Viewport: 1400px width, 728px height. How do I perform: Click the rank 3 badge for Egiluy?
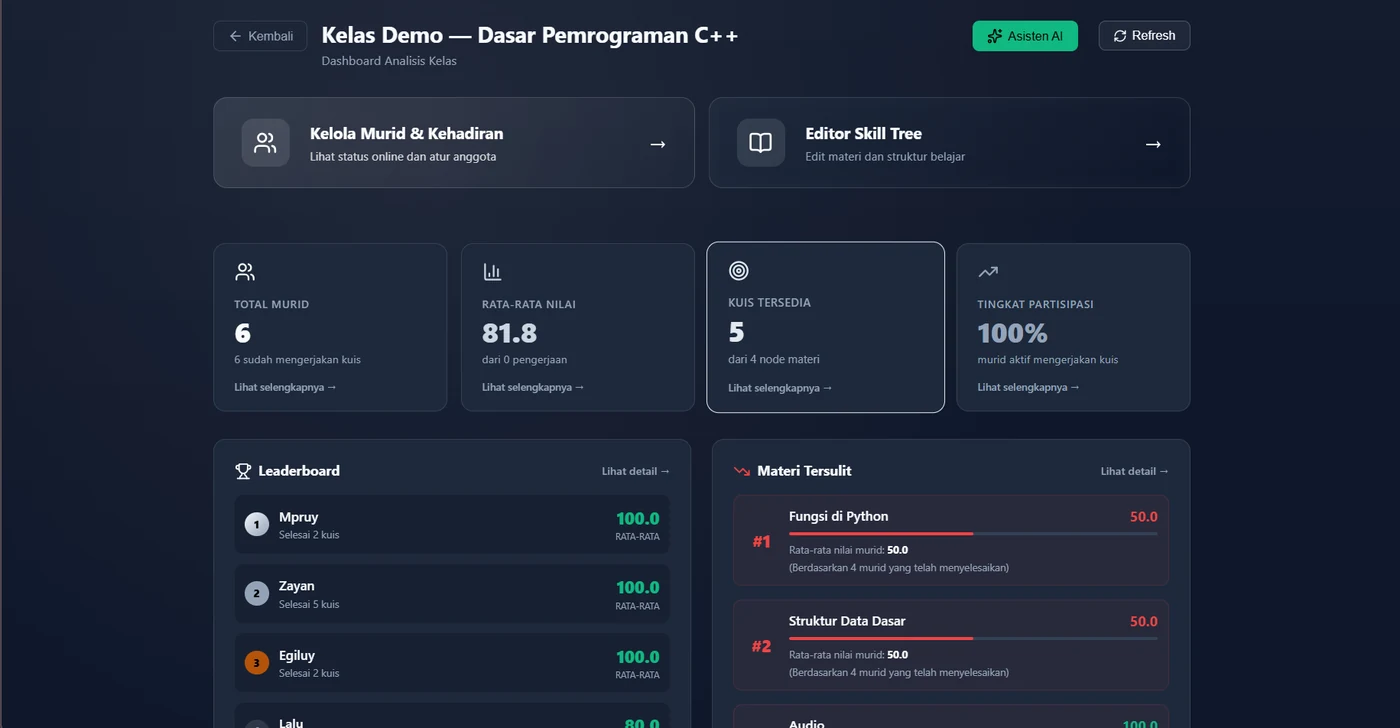click(257, 663)
